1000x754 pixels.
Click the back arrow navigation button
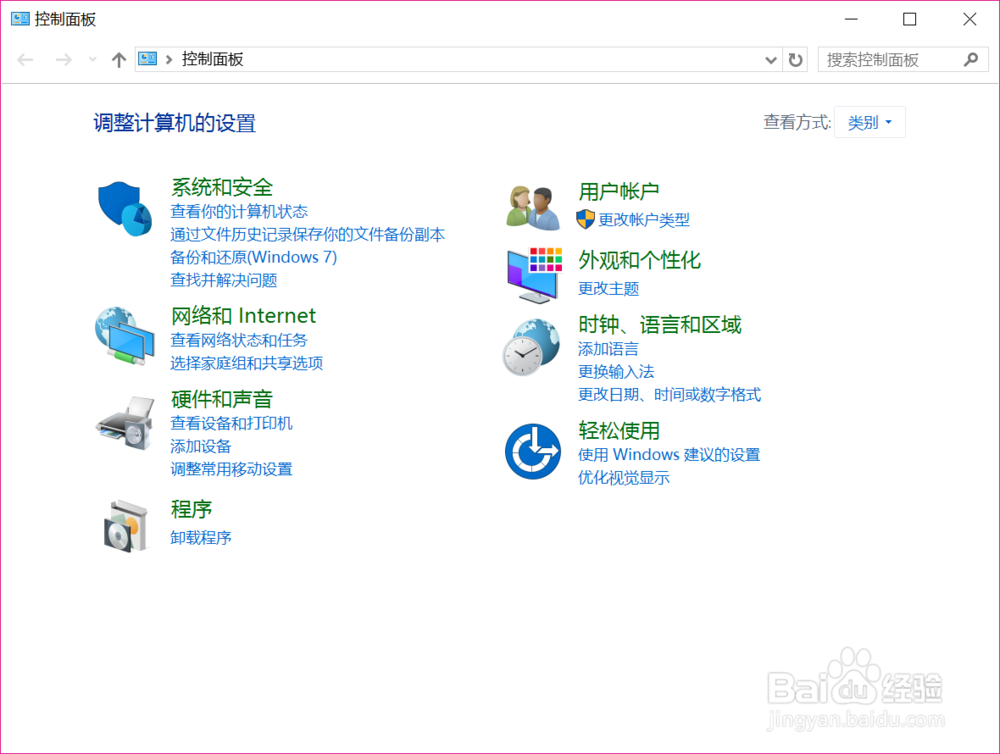point(26,60)
